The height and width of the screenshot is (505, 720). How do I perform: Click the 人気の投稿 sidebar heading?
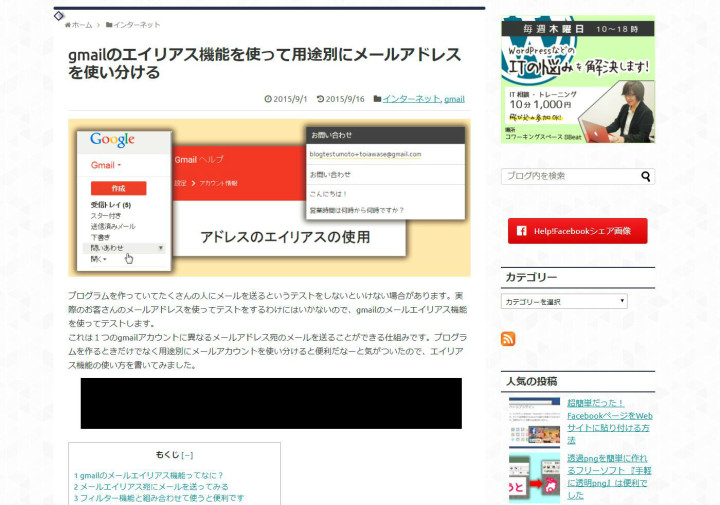[x=531, y=381]
